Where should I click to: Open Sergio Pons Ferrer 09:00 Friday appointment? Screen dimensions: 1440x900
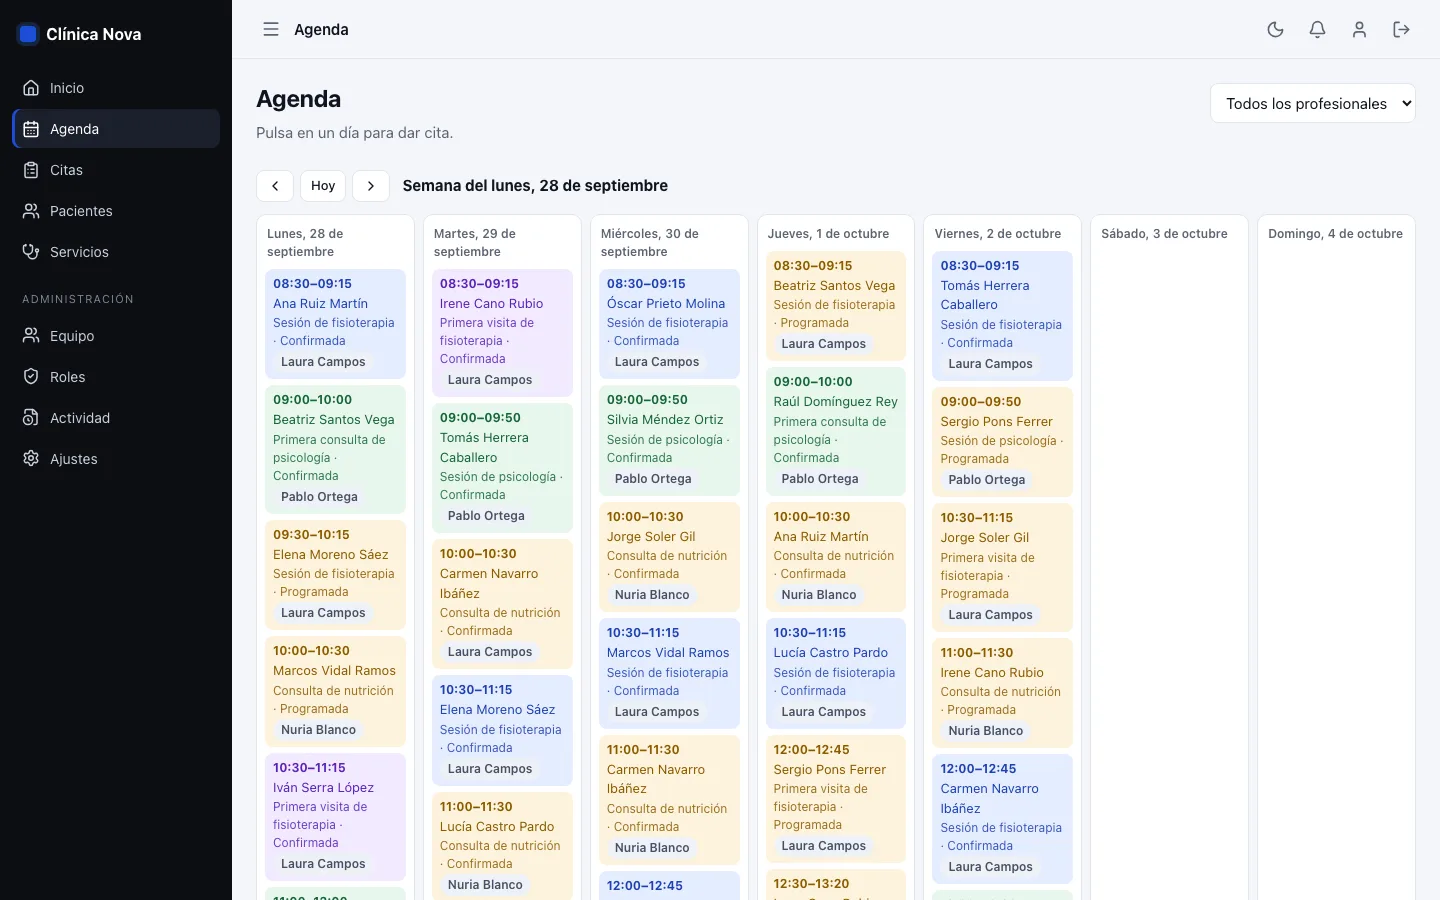tap(1002, 441)
